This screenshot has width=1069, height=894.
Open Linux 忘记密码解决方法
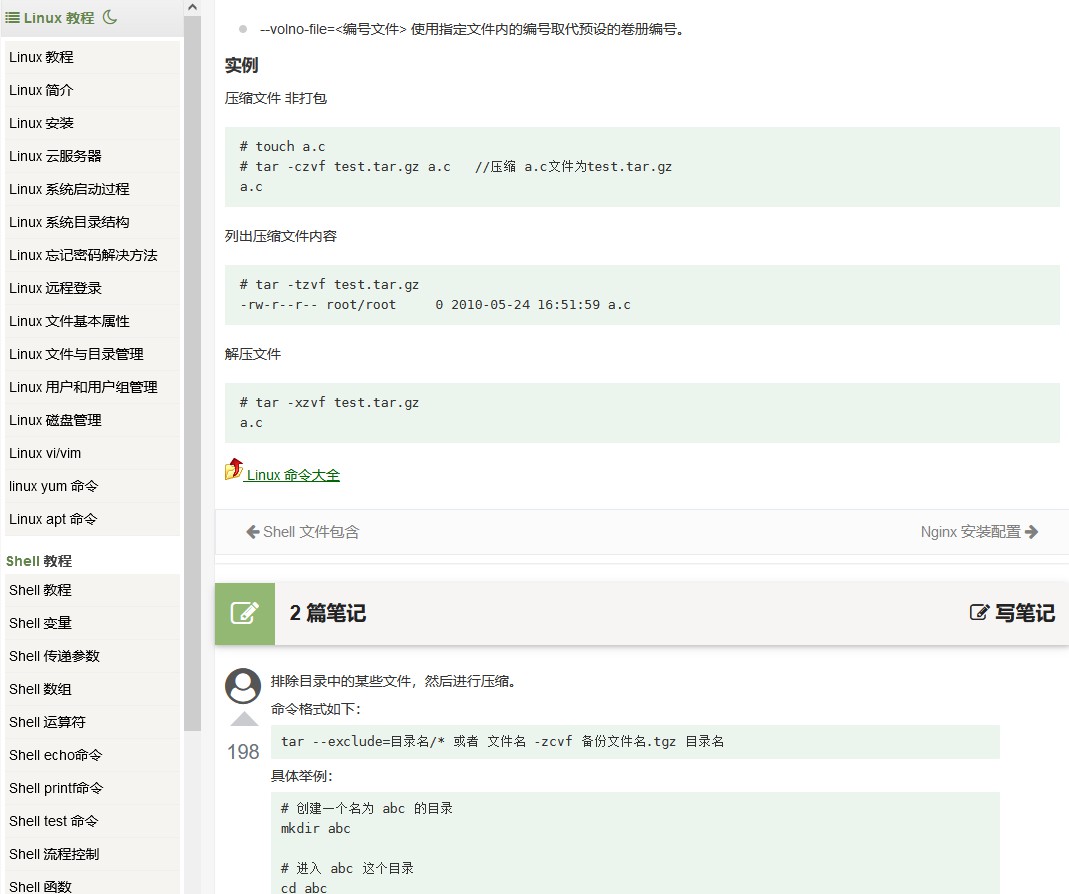93,255
